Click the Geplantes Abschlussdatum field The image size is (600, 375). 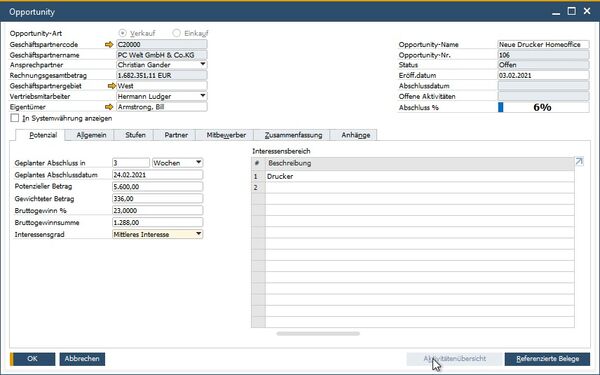157,174
